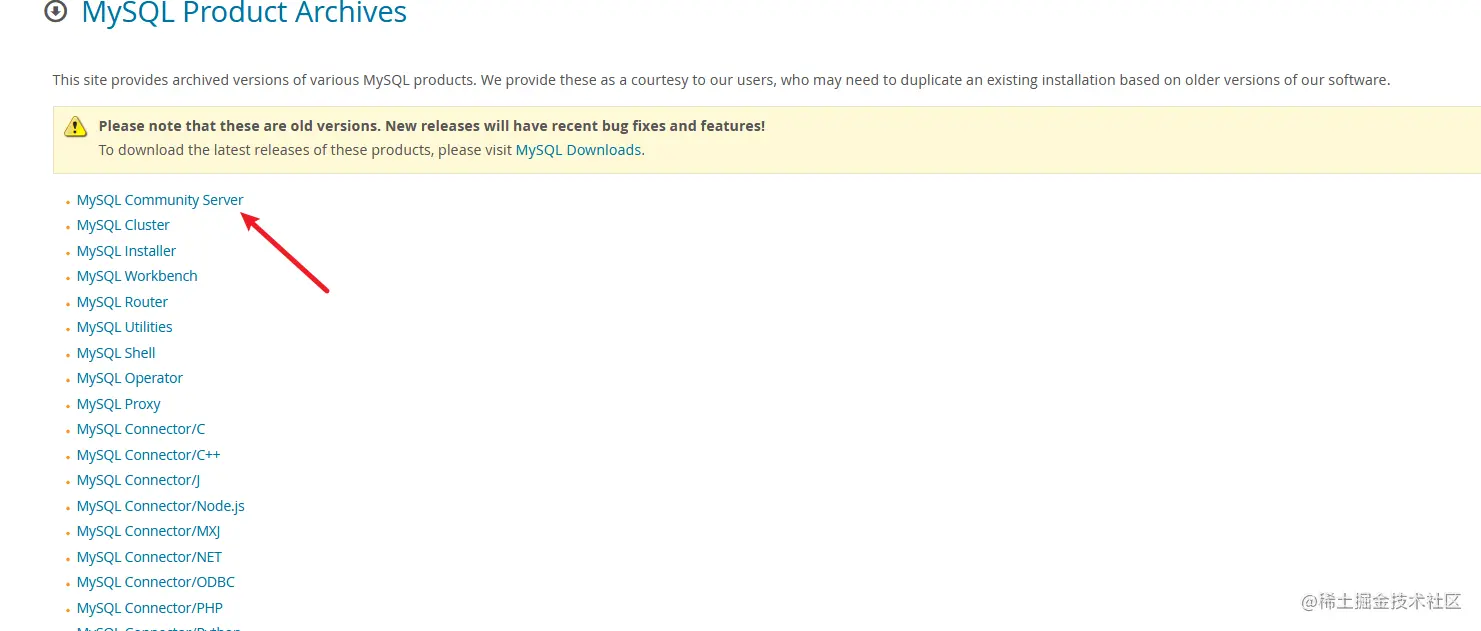Image resolution: width=1481 pixels, height=631 pixels.
Task: Open the MySQL Connector/J link
Action: [138, 480]
